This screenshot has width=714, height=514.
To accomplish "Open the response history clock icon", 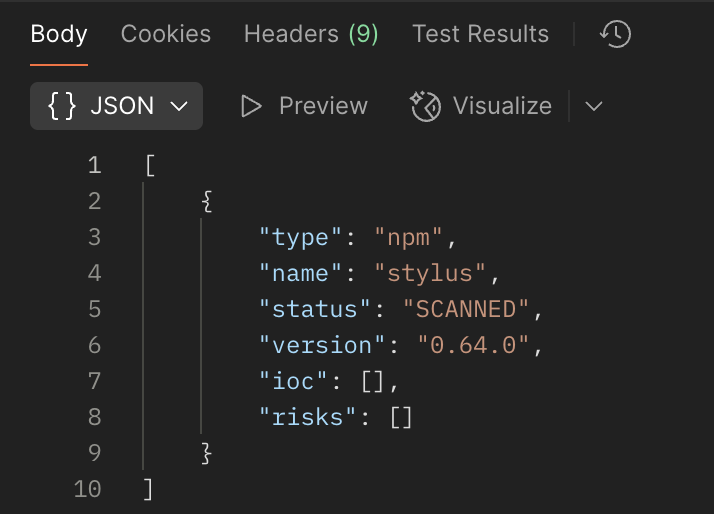I will coord(615,34).
